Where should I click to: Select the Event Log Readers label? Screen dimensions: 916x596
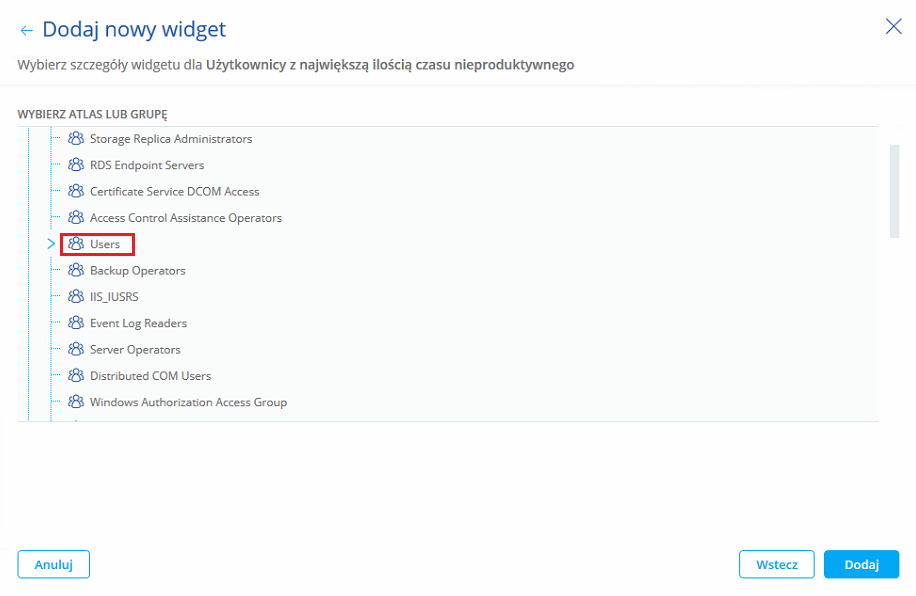[x=138, y=323]
